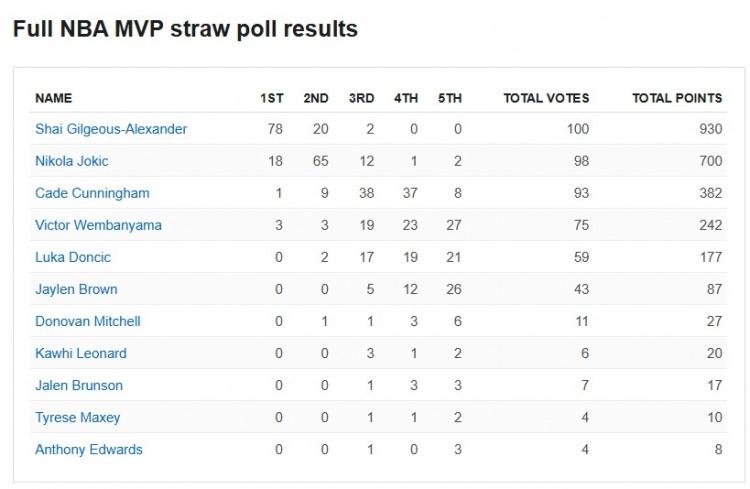Select the 3RD column header
This screenshot has width=750, height=489.
(361, 98)
